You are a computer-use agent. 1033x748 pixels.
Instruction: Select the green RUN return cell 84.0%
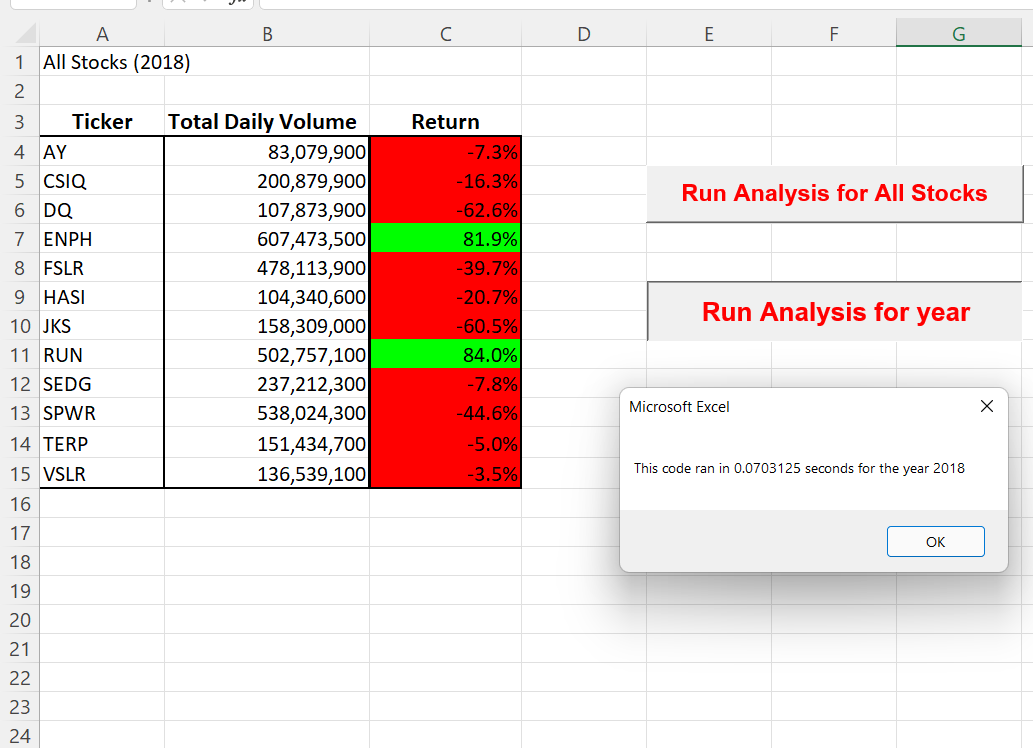pyautogui.click(x=445, y=355)
